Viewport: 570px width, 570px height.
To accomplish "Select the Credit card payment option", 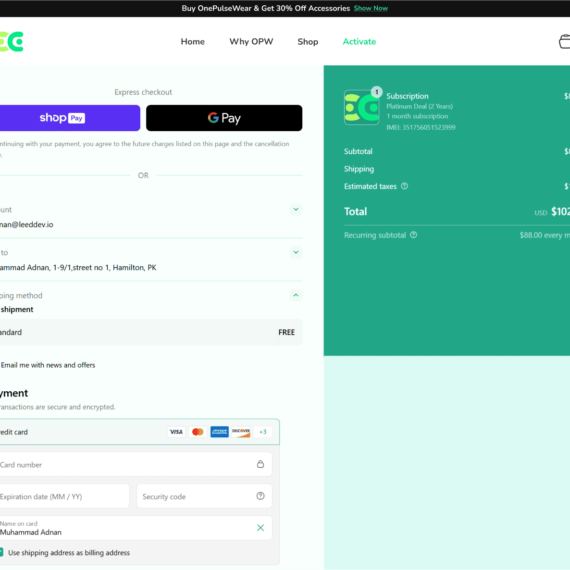I will 140,432.
